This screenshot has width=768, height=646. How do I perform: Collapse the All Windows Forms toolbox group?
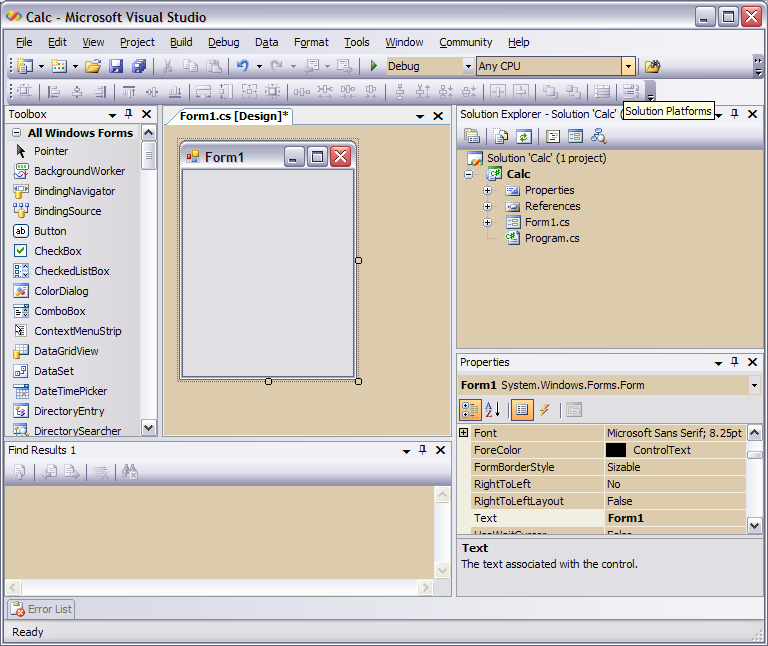point(17,133)
